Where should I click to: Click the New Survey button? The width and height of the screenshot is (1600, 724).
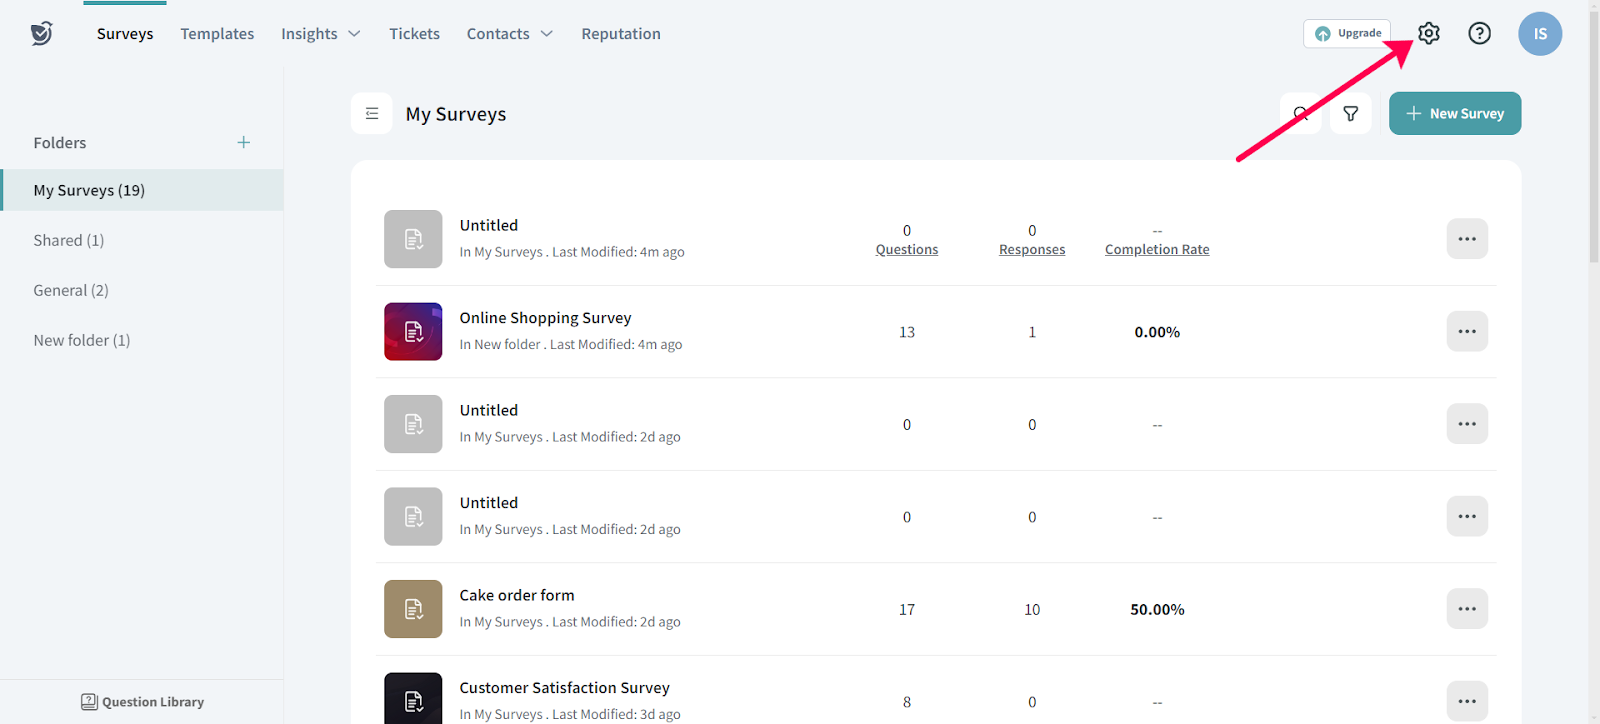1454,114
